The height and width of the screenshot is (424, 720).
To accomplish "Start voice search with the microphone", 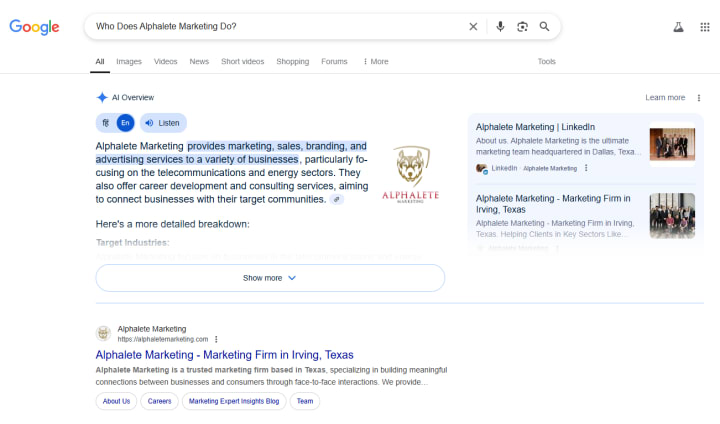I will pos(500,27).
